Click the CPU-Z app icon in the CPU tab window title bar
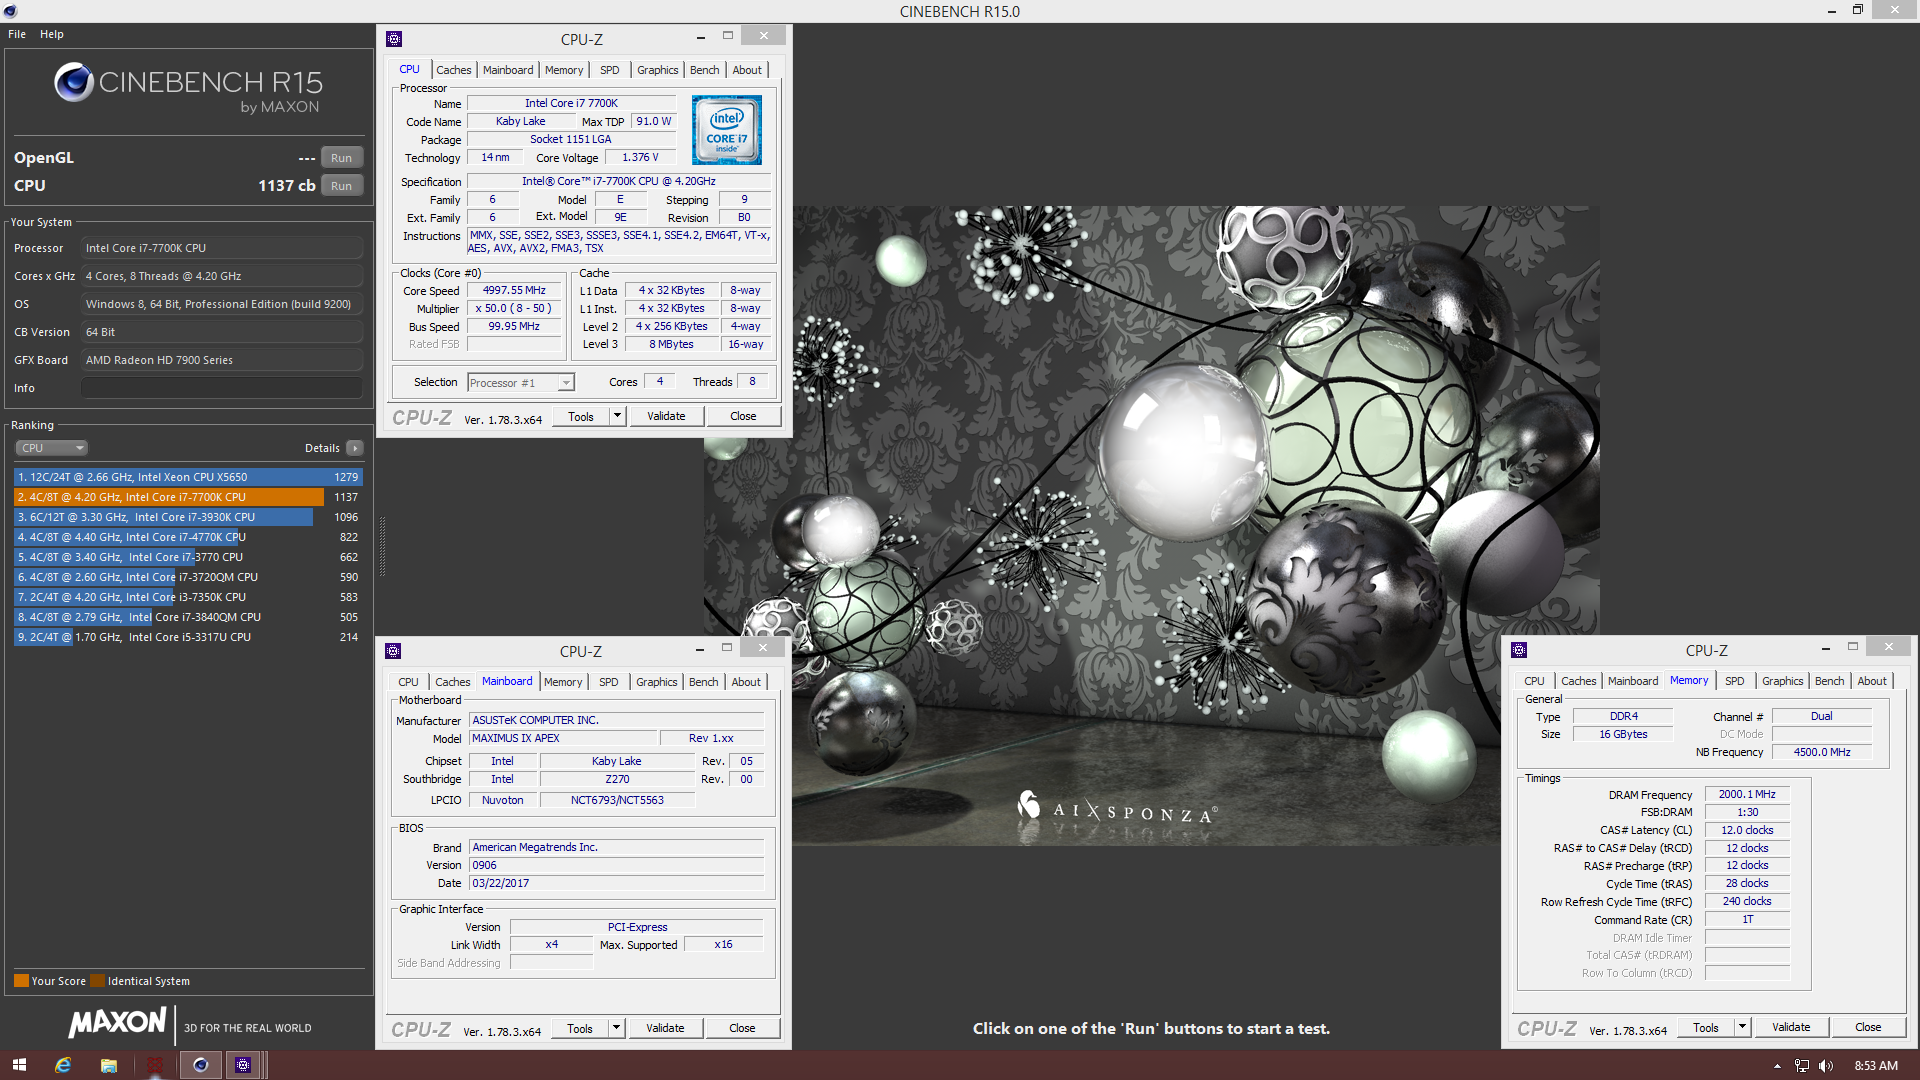1920x1080 pixels. click(x=394, y=39)
